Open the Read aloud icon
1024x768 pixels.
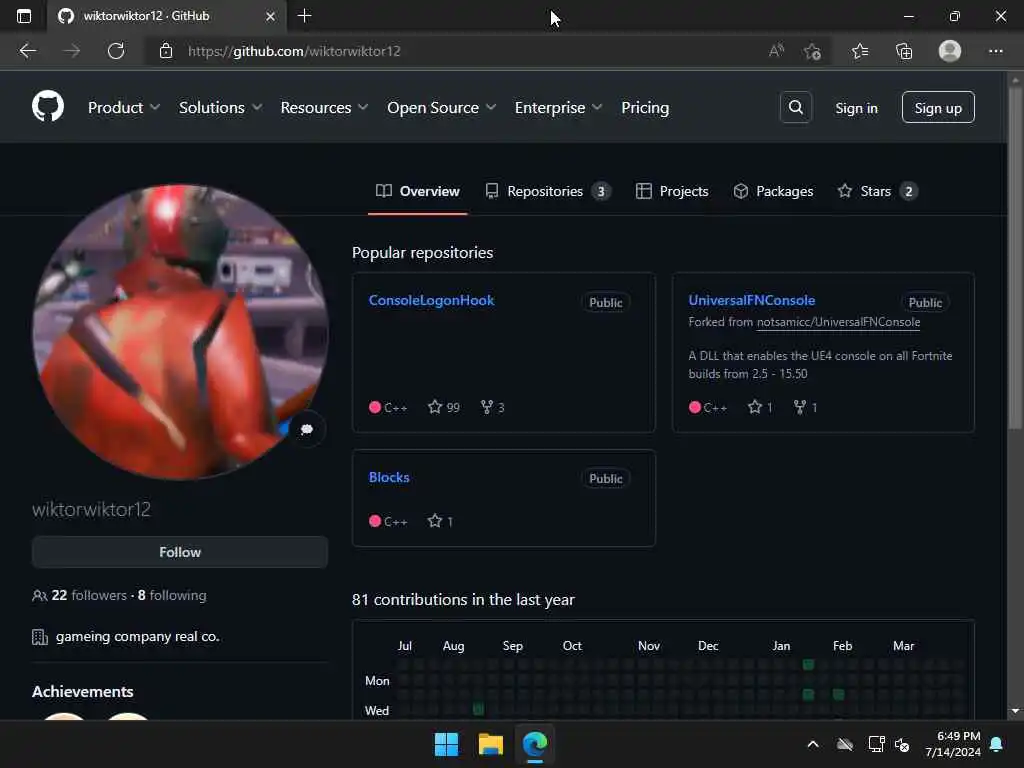pos(776,51)
